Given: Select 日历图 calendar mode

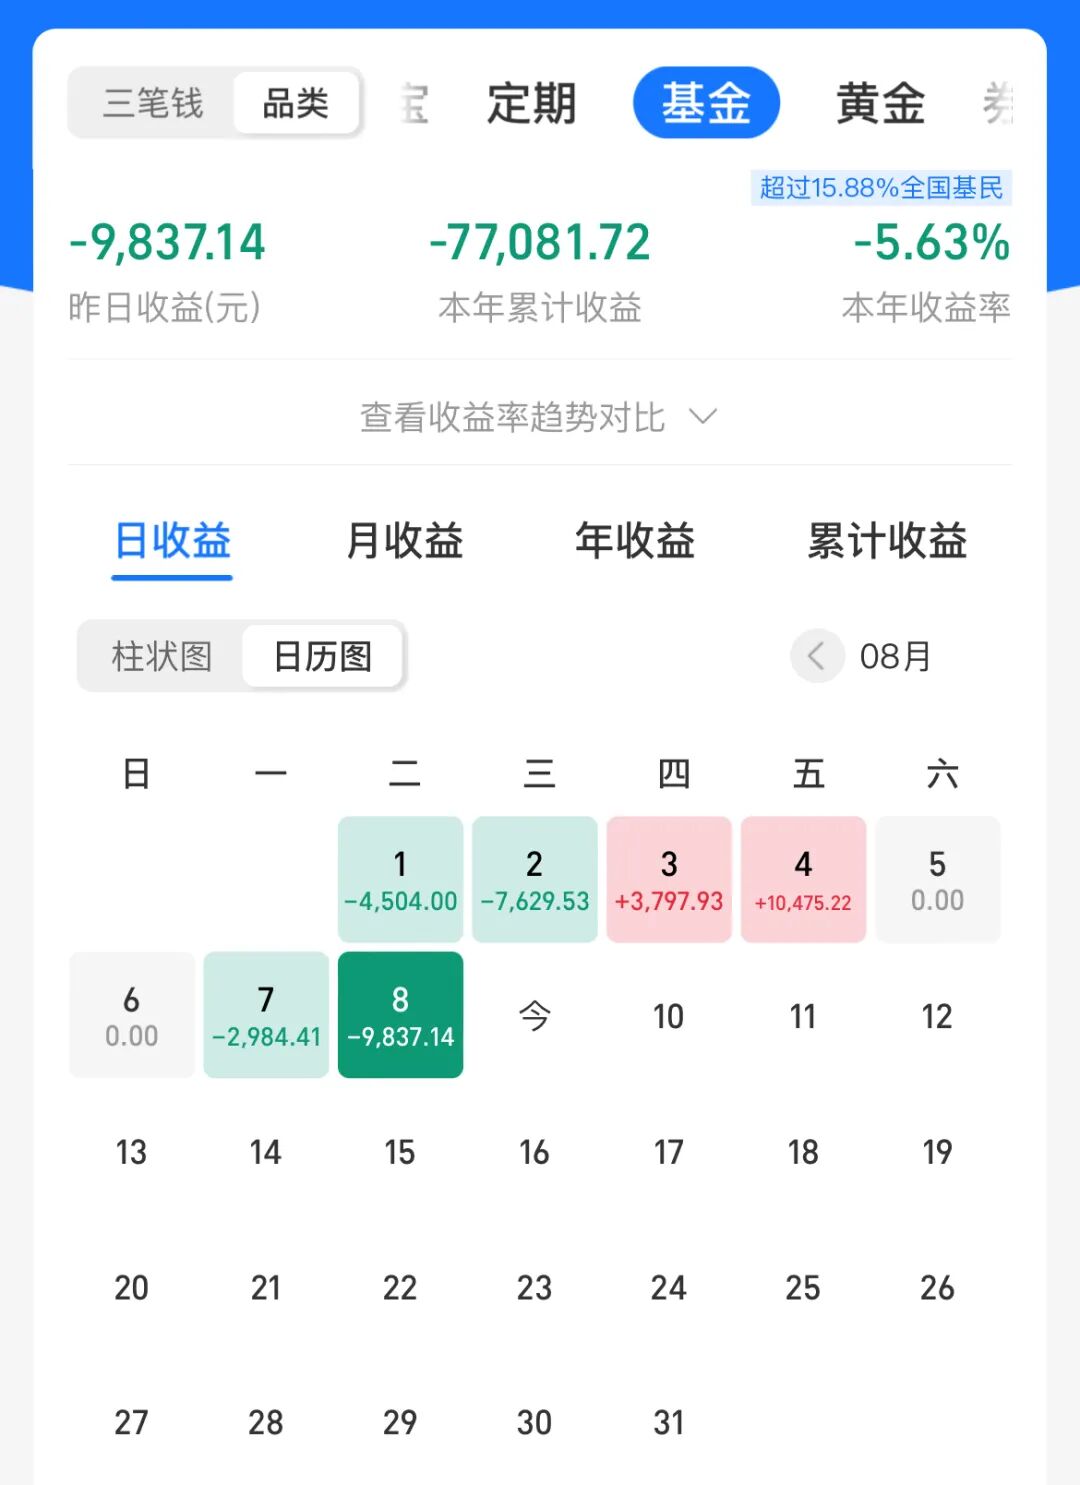Looking at the screenshot, I should [x=322, y=656].
